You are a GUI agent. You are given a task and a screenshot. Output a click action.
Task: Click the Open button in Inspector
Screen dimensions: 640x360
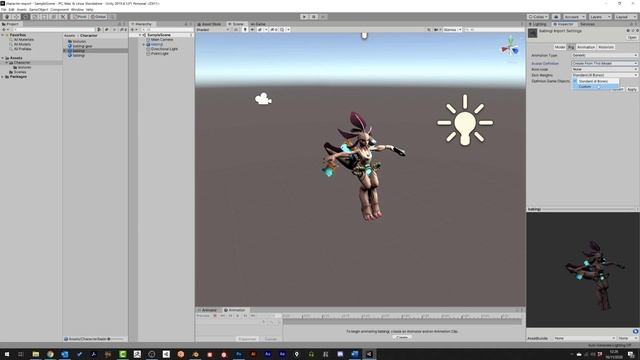pos(632,37)
